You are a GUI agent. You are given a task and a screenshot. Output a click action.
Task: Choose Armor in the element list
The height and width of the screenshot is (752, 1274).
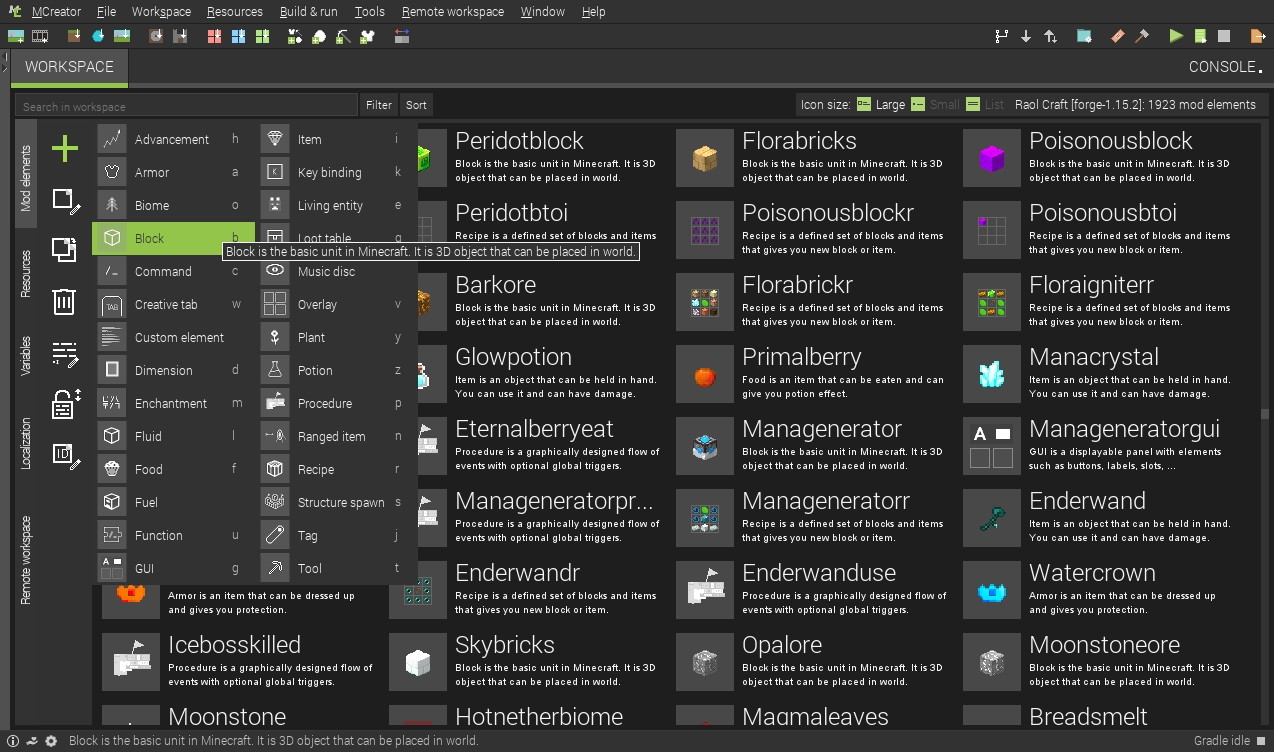click(x=174, y=172)
